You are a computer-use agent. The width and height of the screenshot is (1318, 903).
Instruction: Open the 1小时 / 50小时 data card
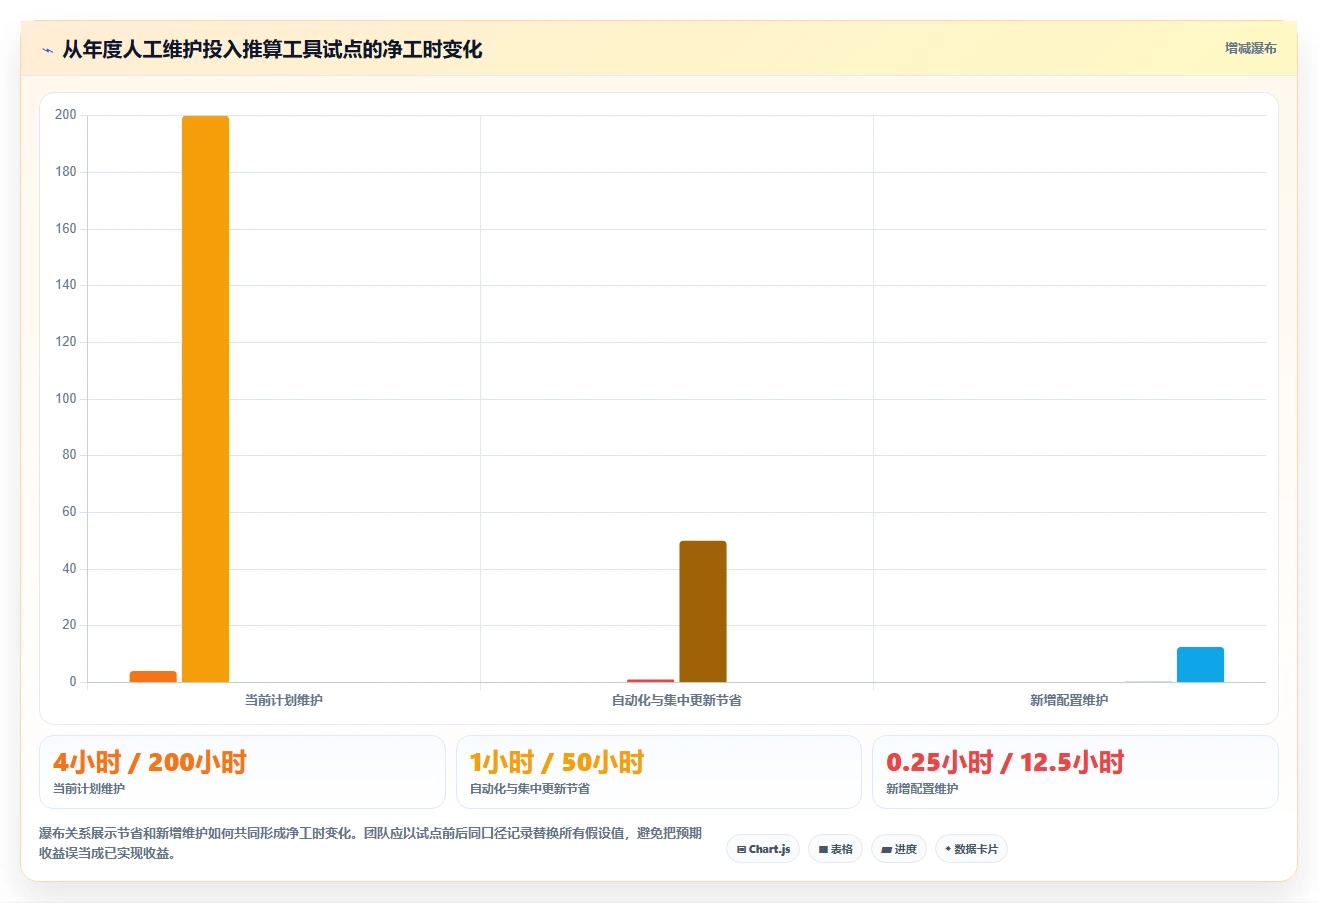tap(658, 772)
